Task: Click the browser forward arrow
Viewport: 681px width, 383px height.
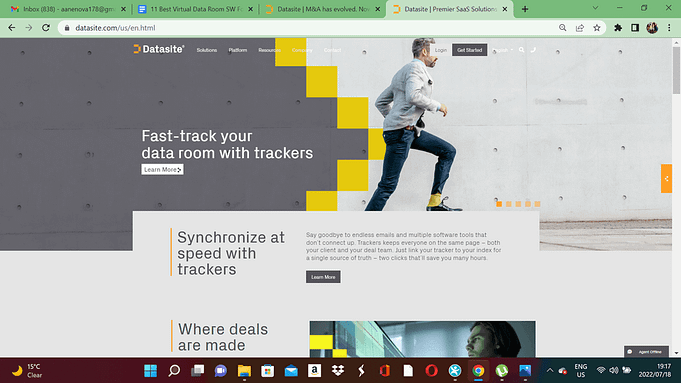Action: click(29, 28)
